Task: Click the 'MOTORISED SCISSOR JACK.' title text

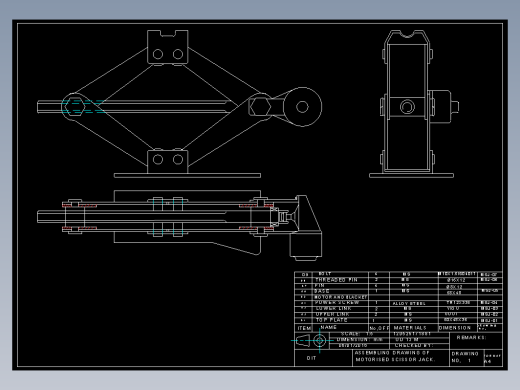Action: click(x=395, y=359)
